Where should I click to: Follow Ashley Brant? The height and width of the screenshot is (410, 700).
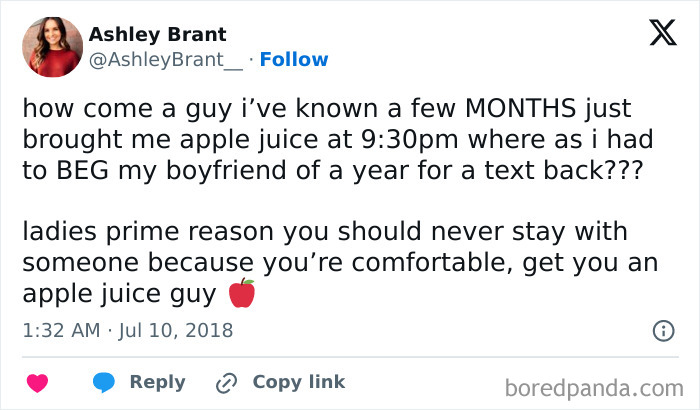coord(293,60)
